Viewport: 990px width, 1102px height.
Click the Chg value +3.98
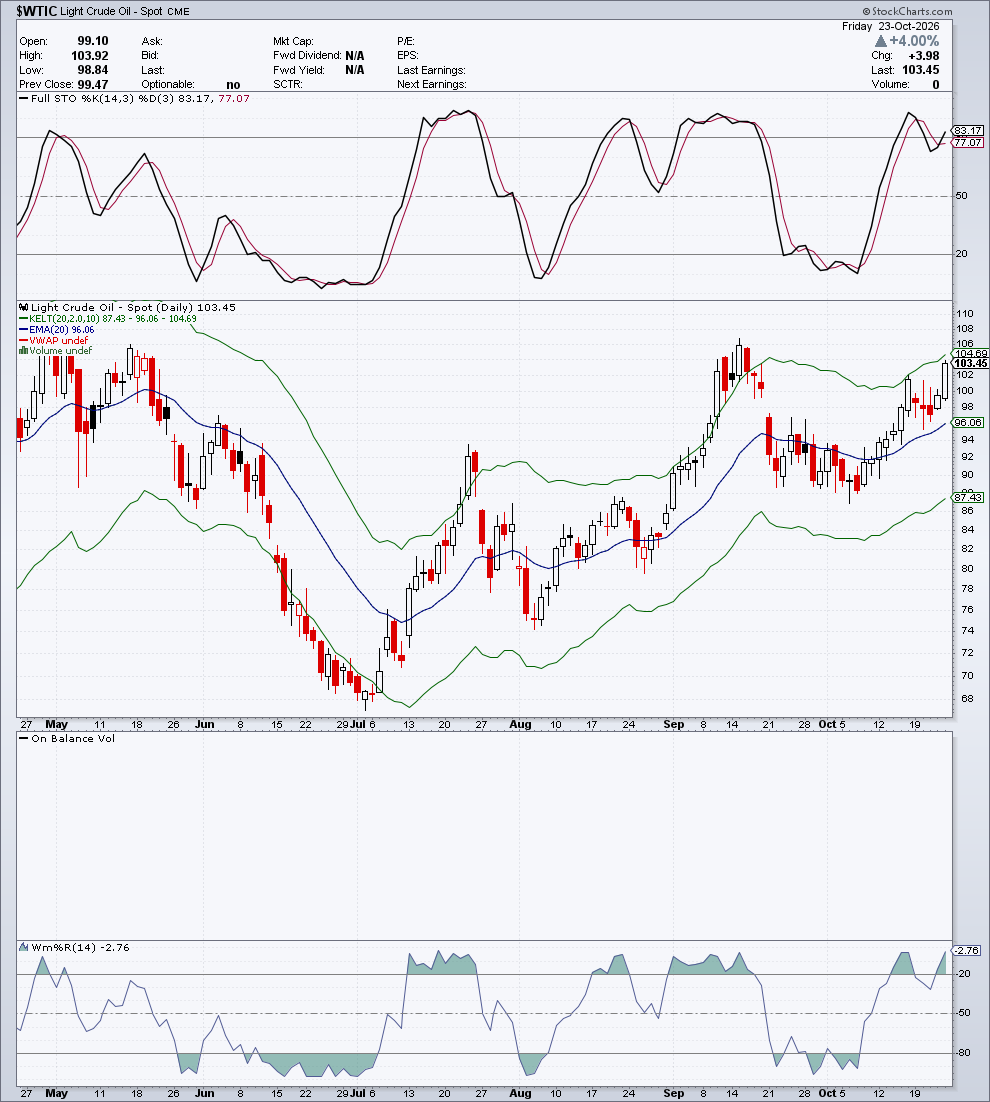pos(924,56)
